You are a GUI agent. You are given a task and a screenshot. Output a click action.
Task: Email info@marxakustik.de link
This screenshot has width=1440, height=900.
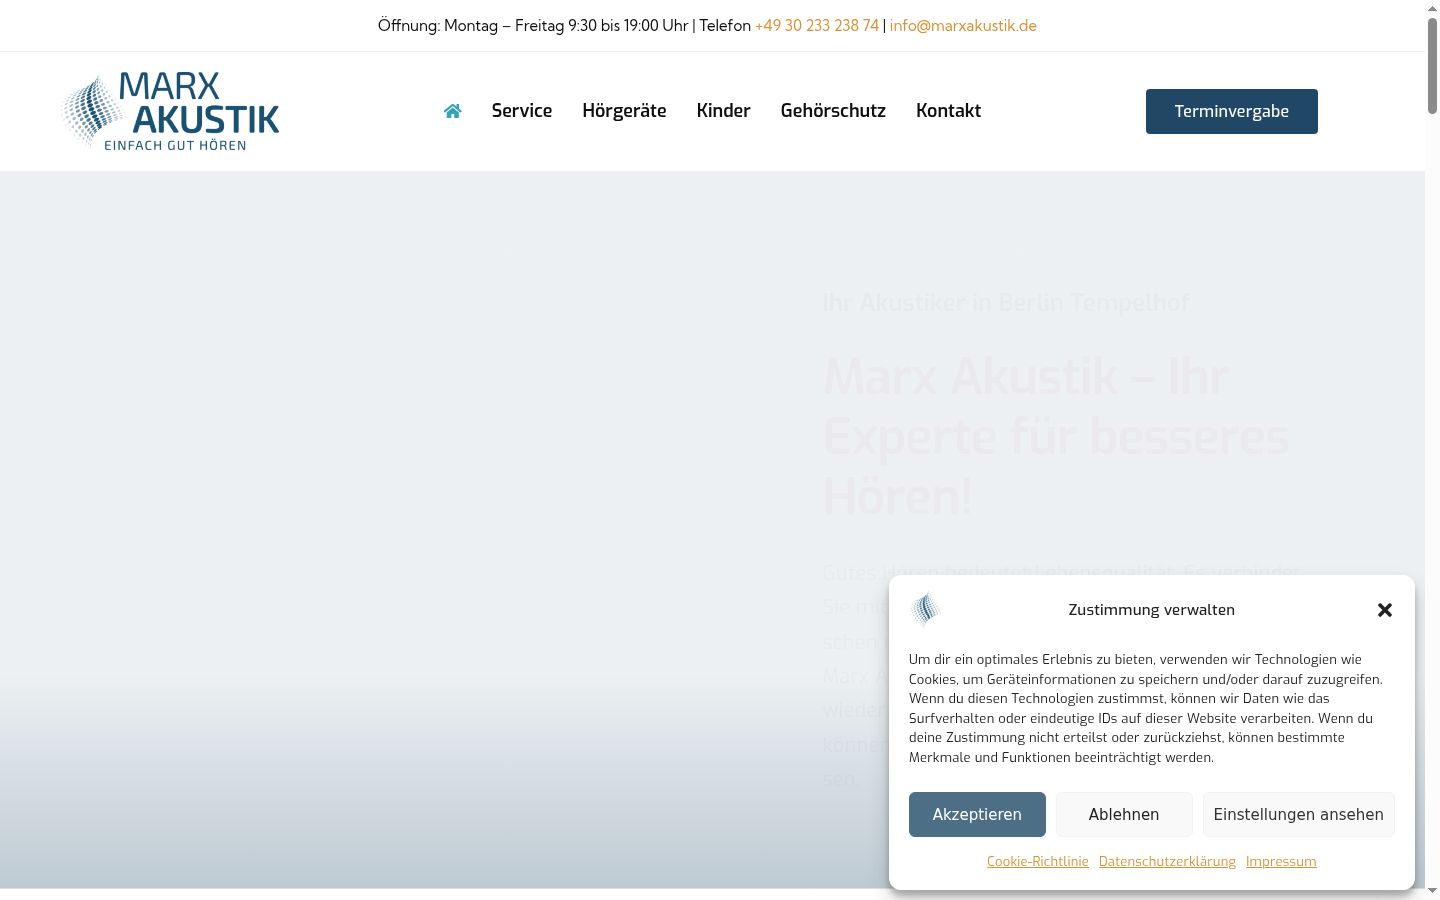click(x=963, y=26)
